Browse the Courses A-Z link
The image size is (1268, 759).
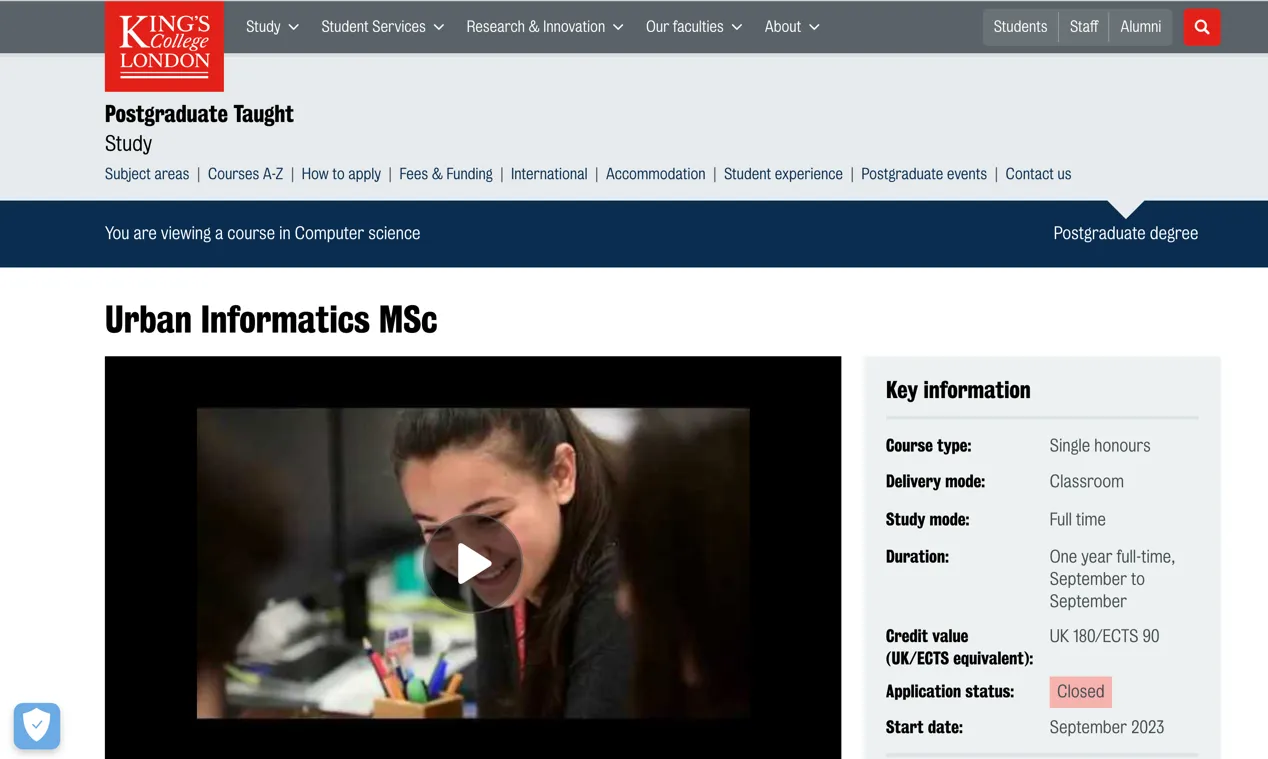[245, 174]
